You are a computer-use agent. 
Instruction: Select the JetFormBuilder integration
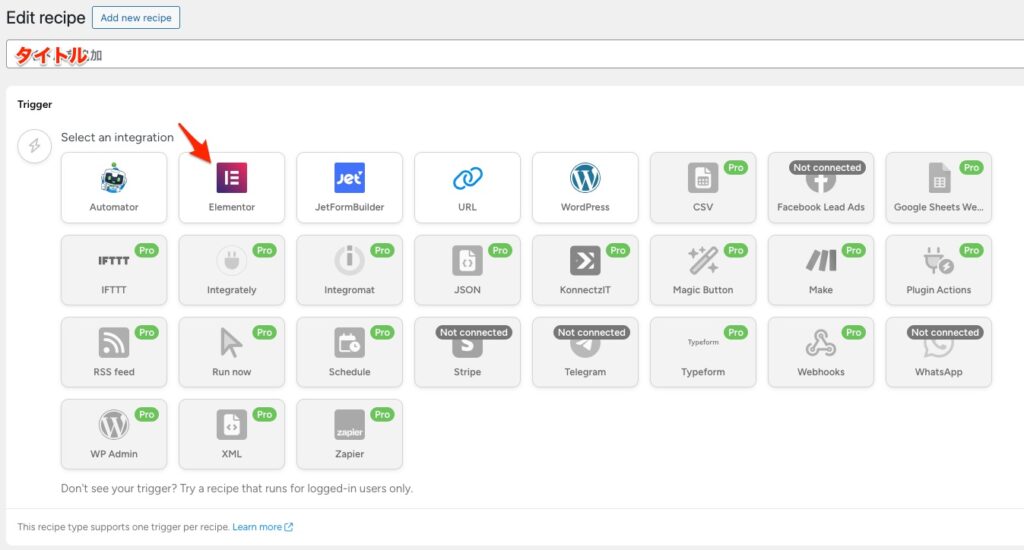point(349,187)
